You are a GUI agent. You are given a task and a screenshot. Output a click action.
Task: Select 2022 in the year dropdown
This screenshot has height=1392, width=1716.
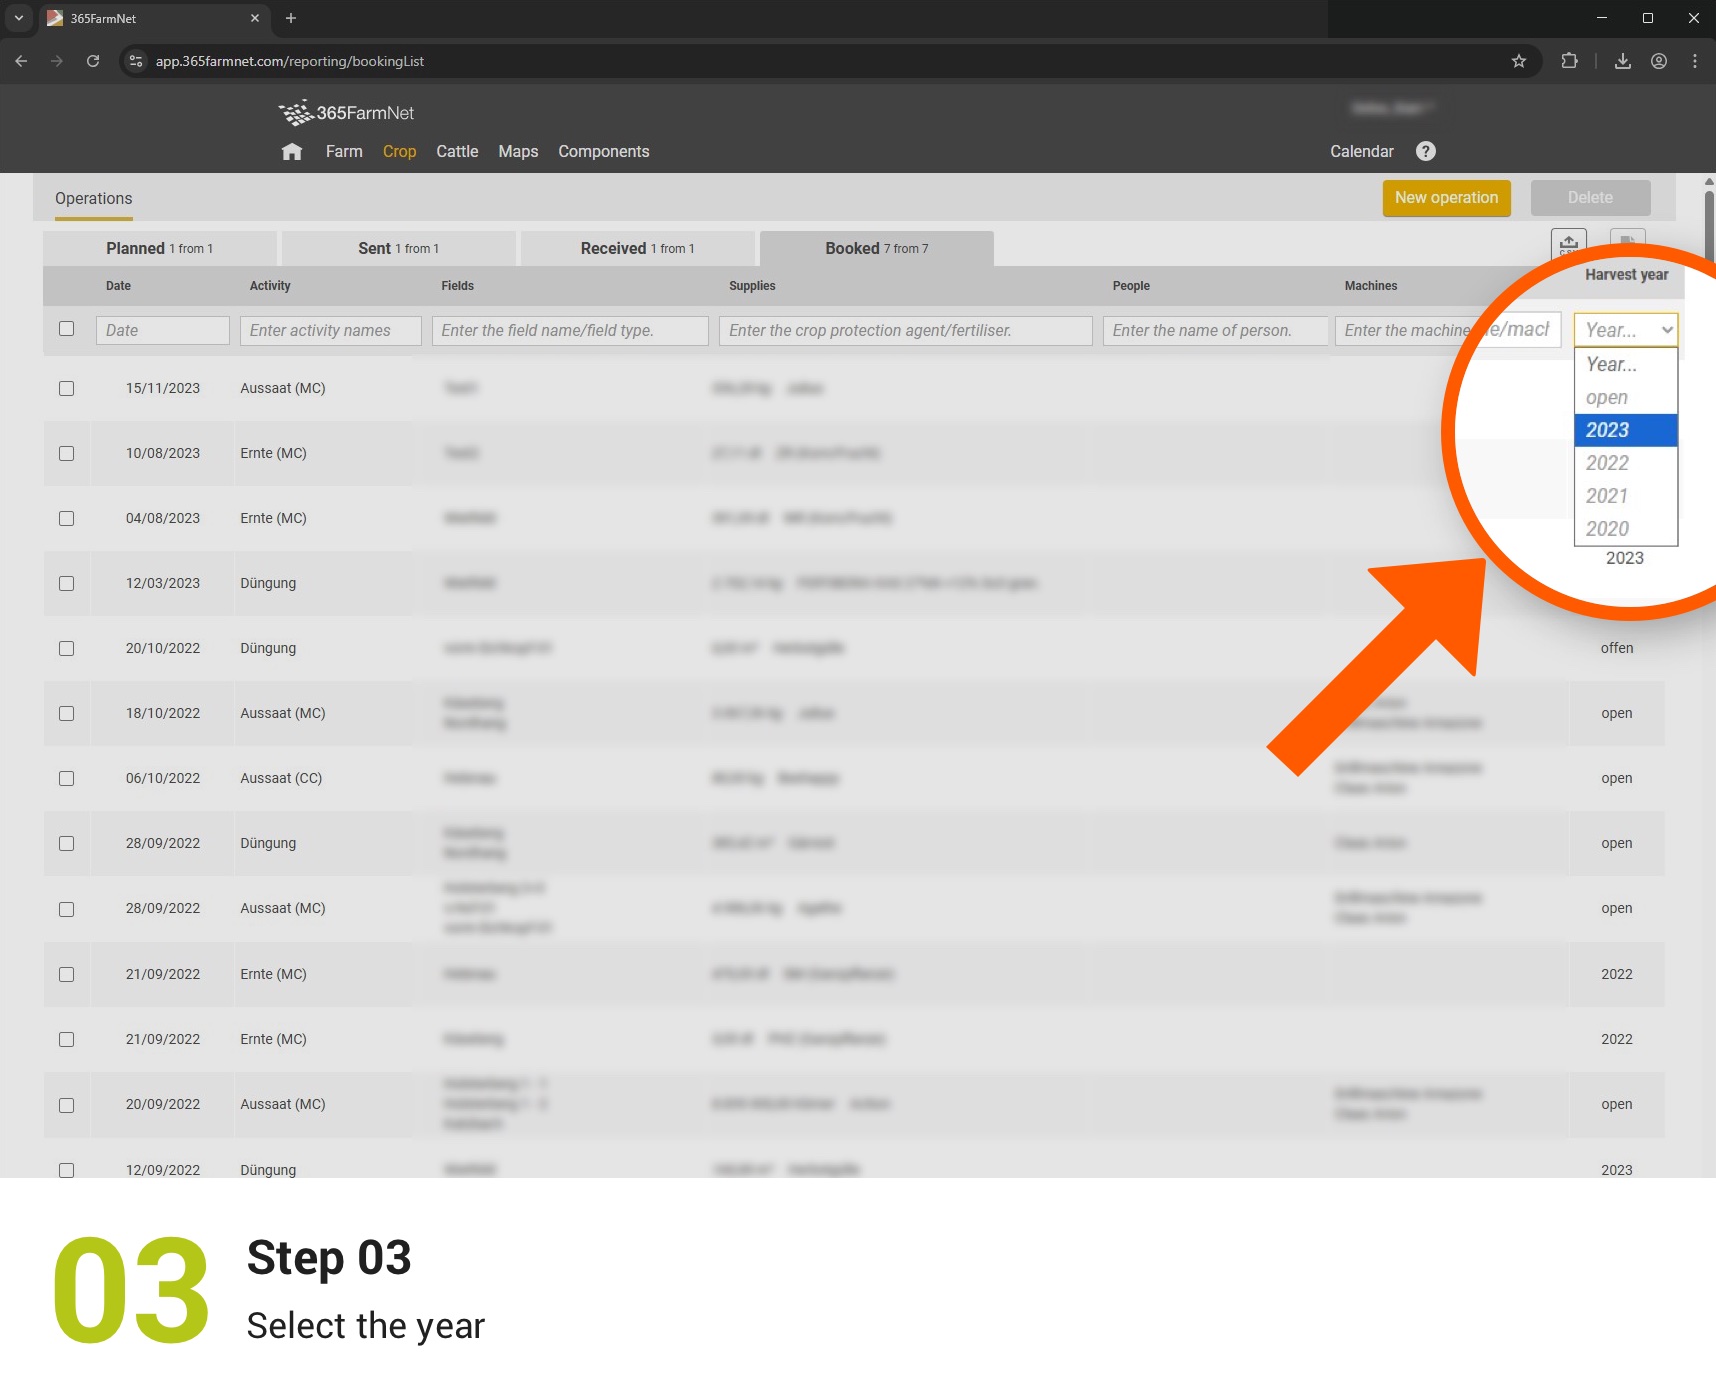click(x=1606, y=463)
